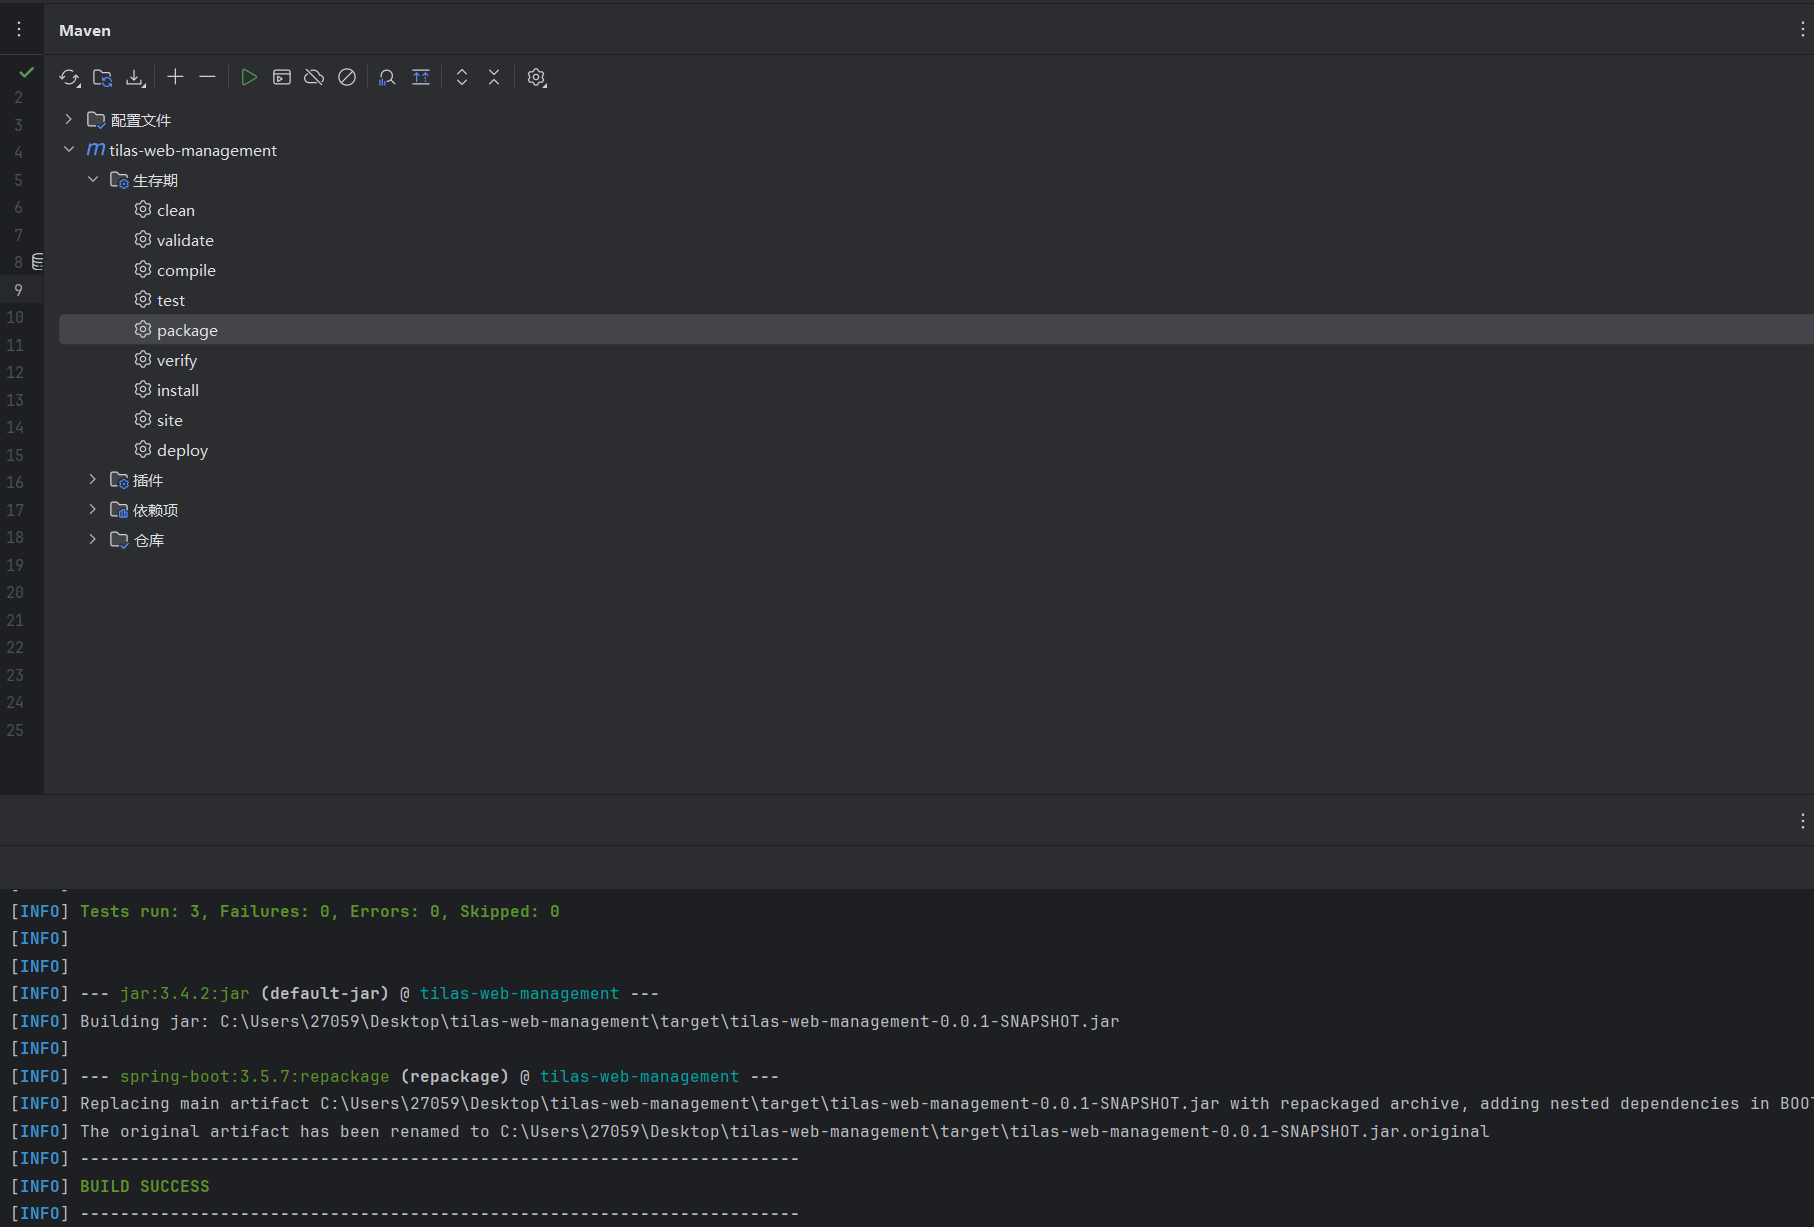
Task: Expand the 依赖项 dependencies node
Action: pyautogui.click(x=93, y=510)
